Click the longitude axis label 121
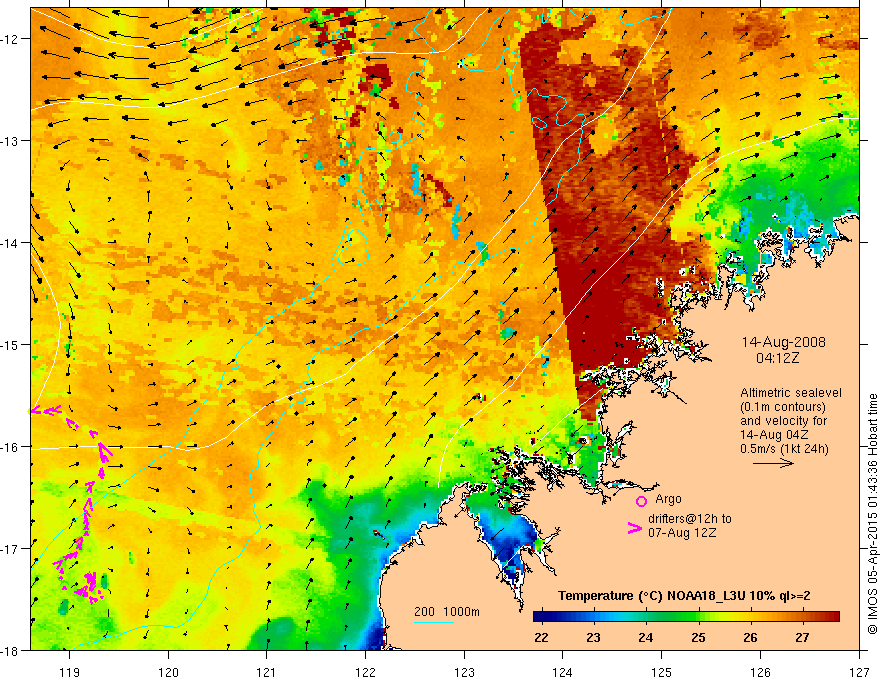 [x=267, y=672]
